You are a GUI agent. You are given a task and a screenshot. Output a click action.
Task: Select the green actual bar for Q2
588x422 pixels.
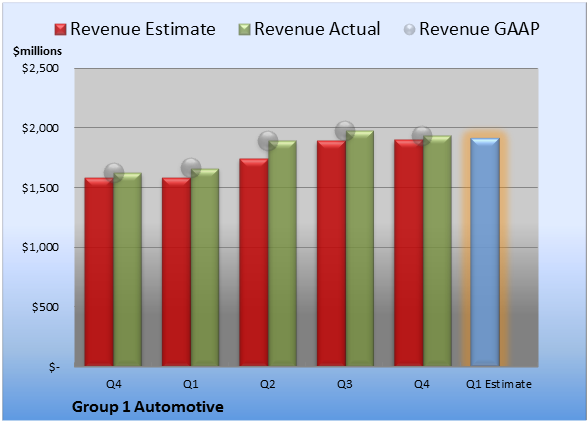[282, 253]
